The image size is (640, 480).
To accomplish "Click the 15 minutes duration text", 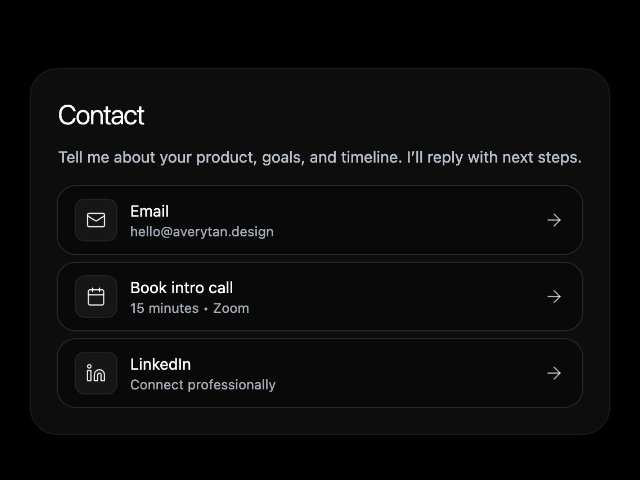I will pos(164,308).
